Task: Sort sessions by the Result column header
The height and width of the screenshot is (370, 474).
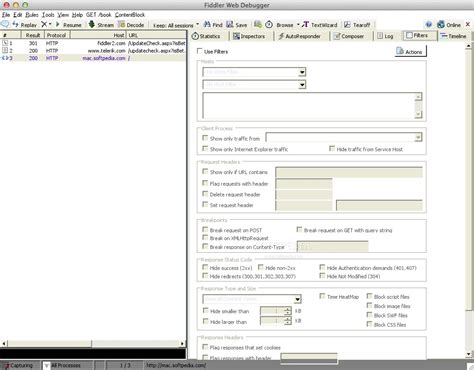Action: (33, 35)
